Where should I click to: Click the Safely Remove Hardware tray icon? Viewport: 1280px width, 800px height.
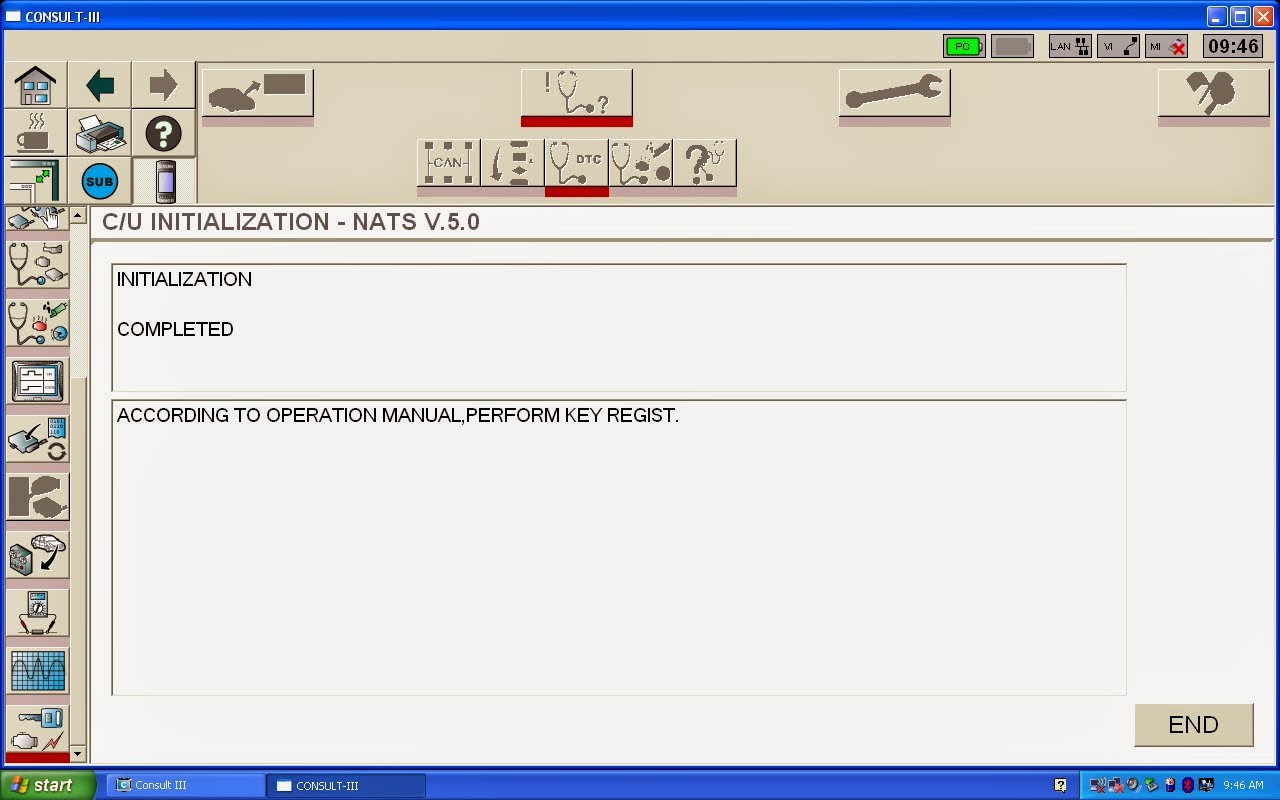tap(1151, 785)
